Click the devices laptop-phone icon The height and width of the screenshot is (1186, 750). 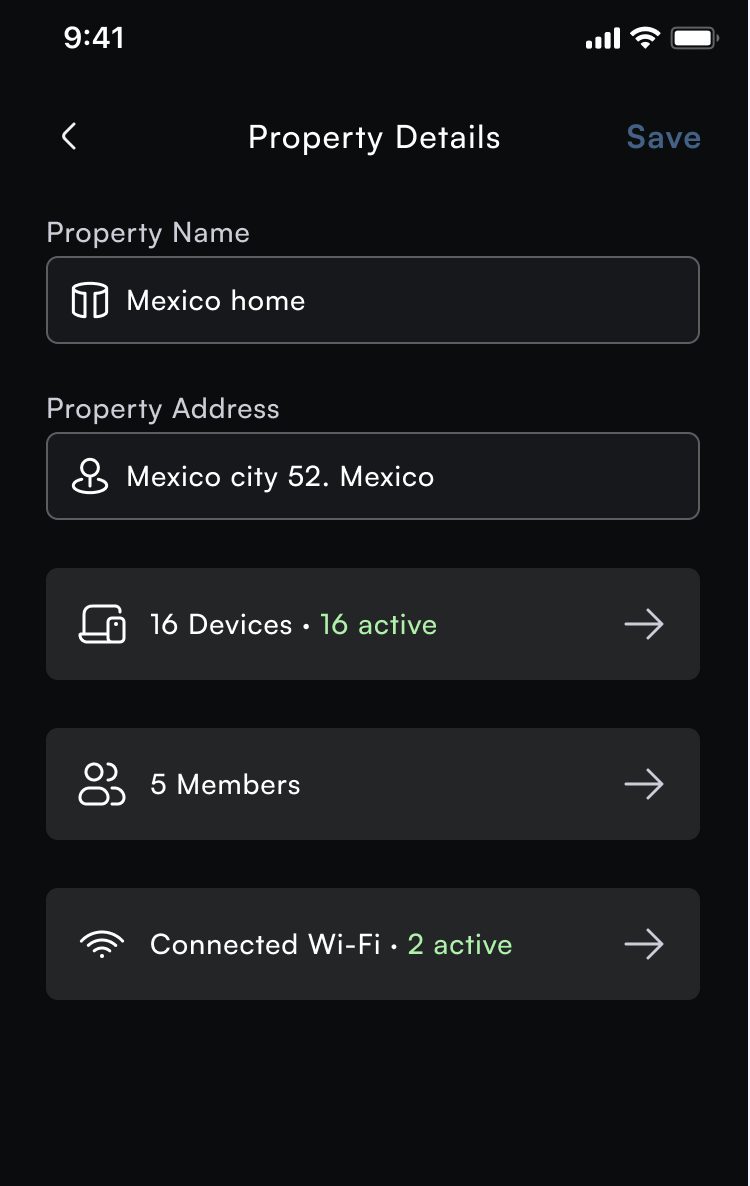coord(102,624)
